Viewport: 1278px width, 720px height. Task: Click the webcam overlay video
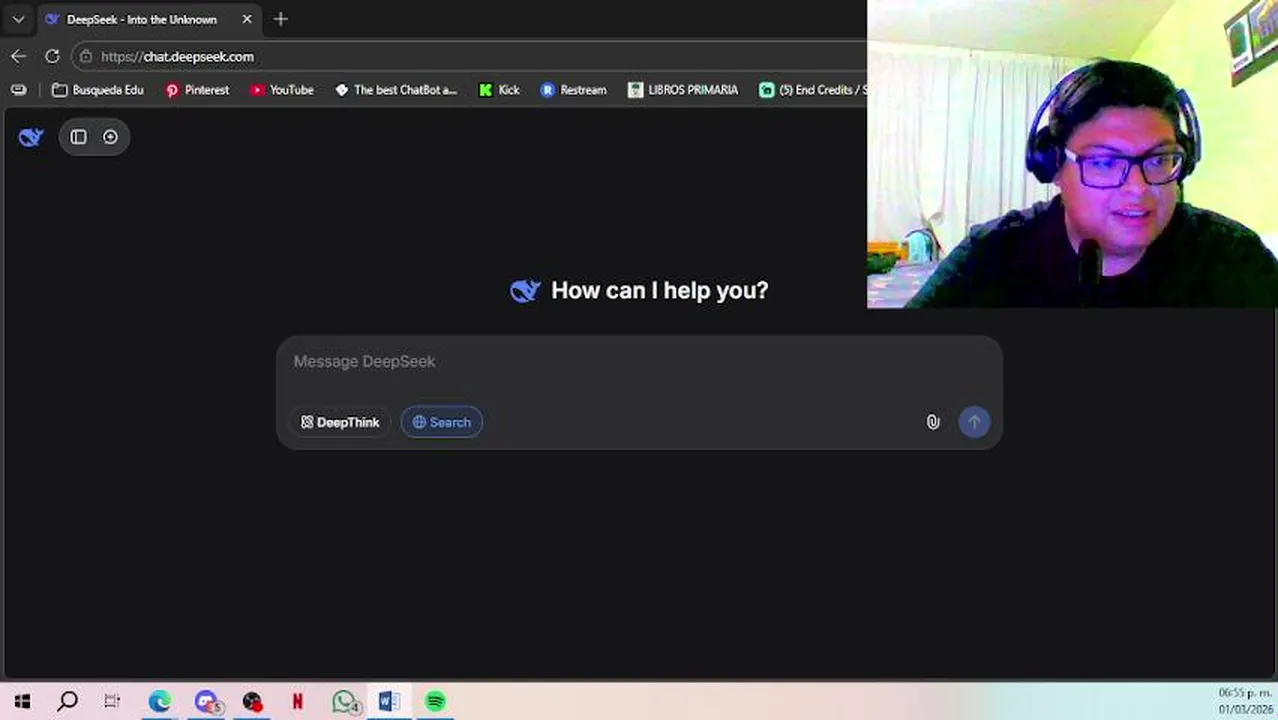pyautogui.click(x=1072, y=154)
